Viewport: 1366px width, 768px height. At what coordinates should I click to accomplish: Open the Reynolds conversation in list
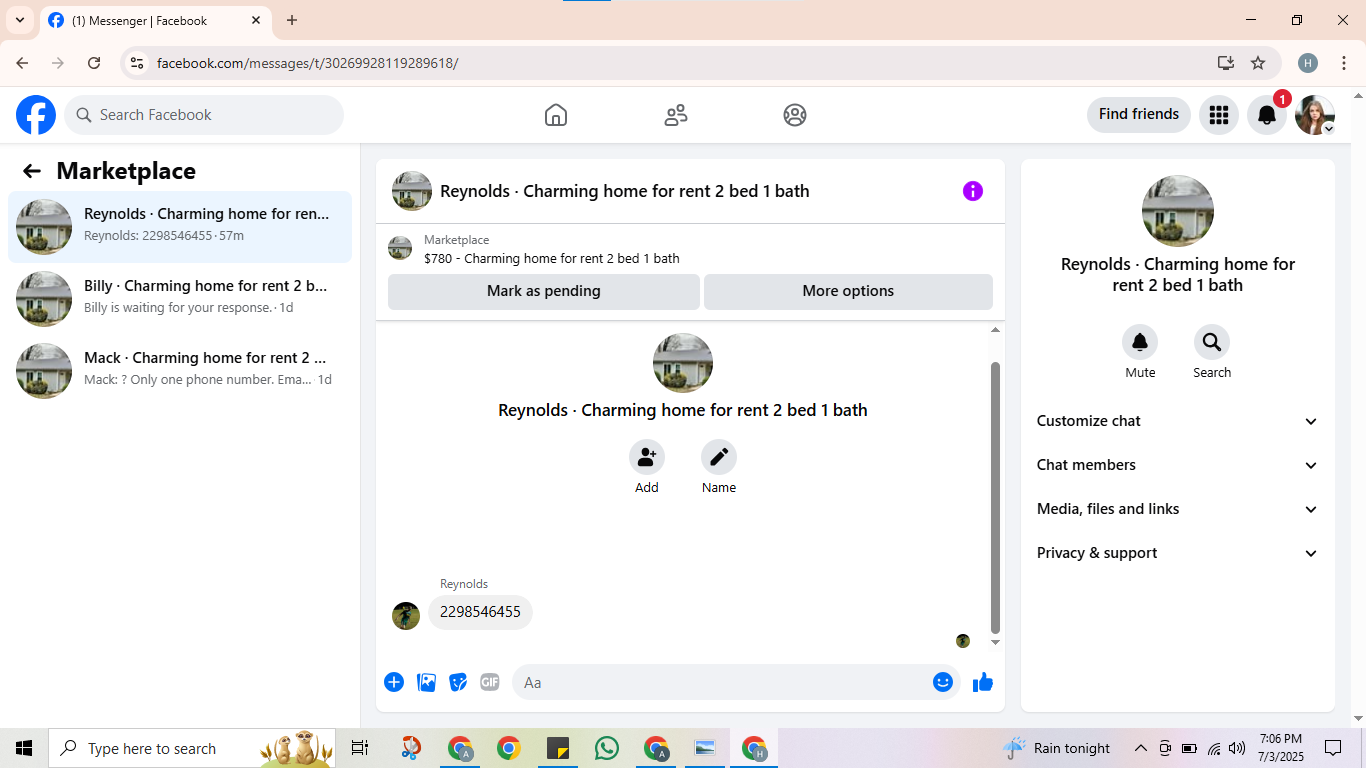pyautogui.click(x=180, y=227)
